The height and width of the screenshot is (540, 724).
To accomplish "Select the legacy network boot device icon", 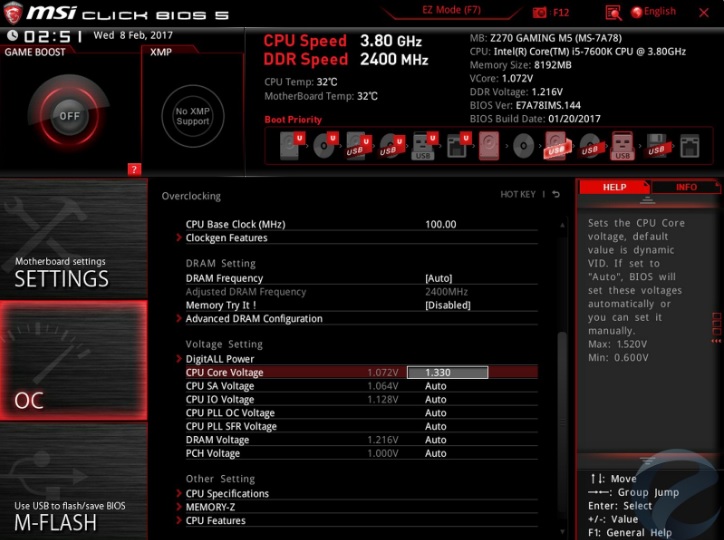I will coord(689,146).
